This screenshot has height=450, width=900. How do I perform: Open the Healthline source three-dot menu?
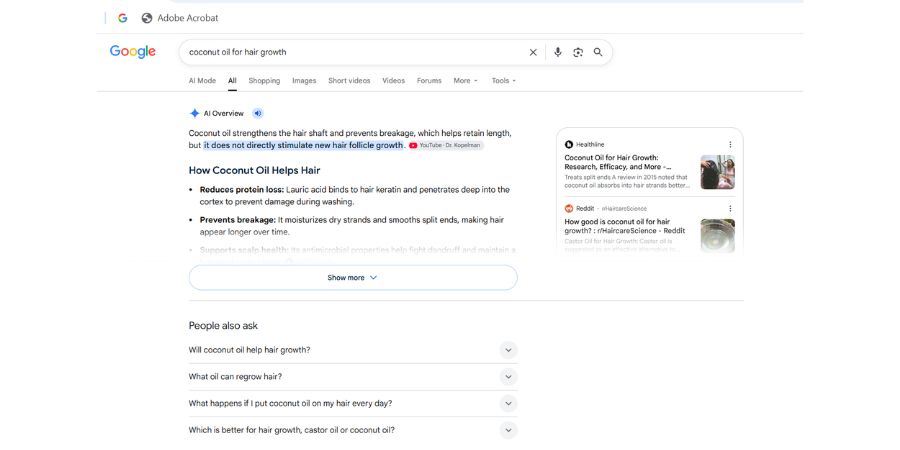(730, 145)
